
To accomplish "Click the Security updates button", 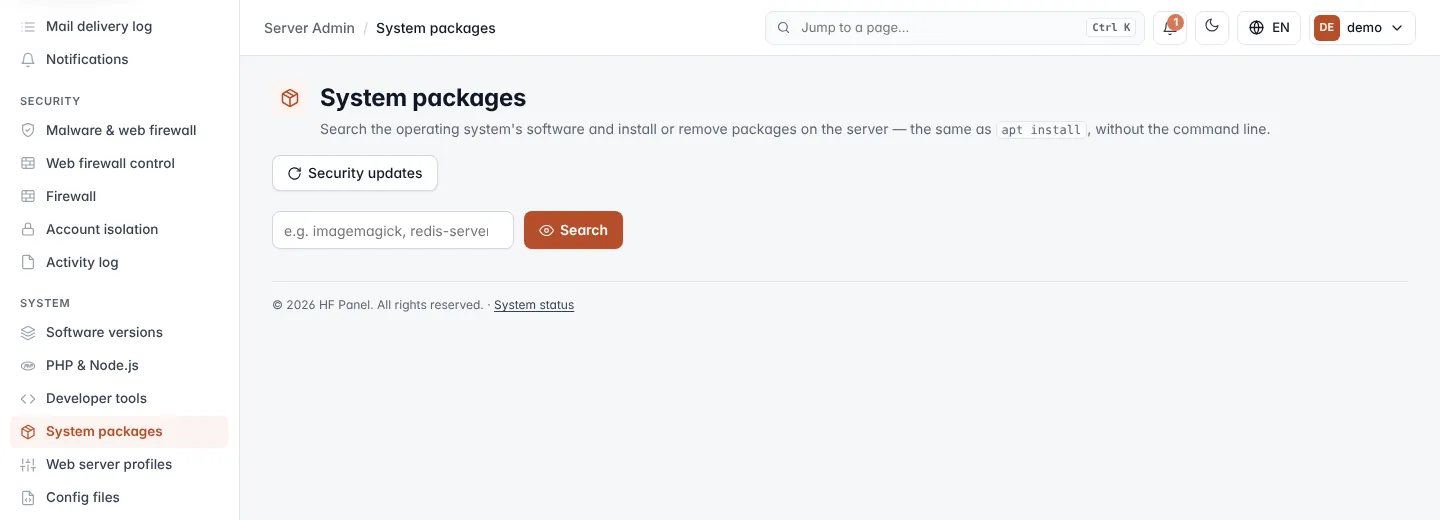I will 355,173.
